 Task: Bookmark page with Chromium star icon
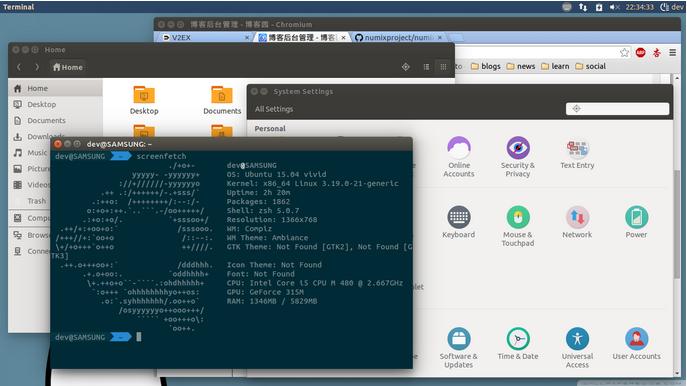(x=624, y=53)
